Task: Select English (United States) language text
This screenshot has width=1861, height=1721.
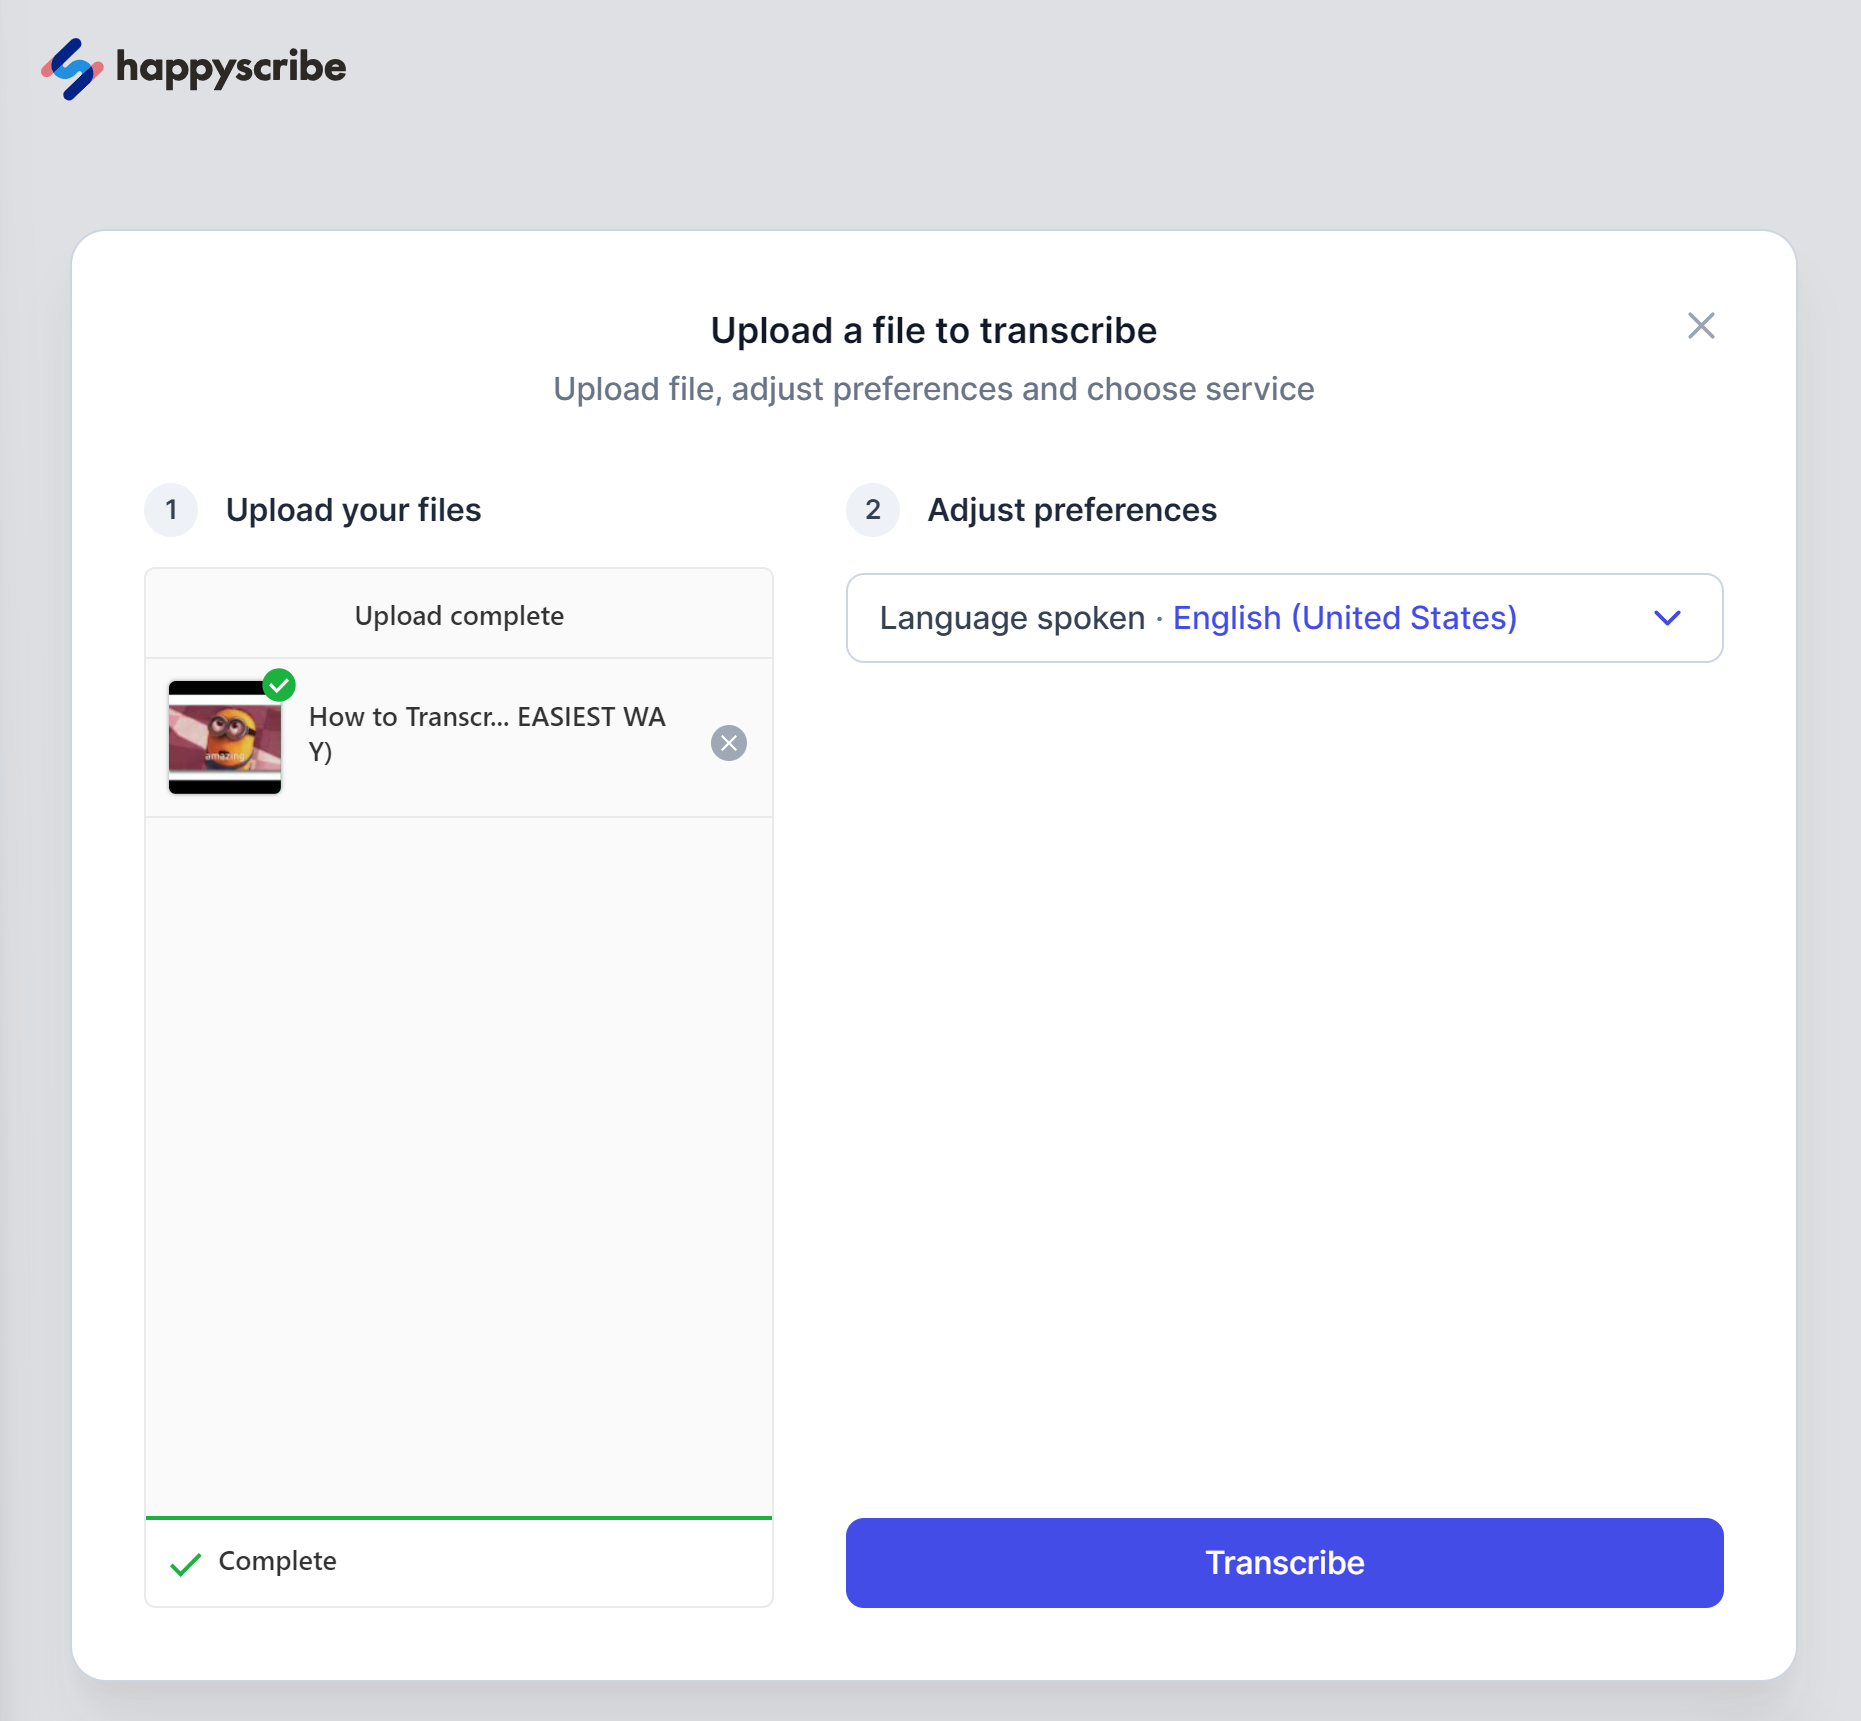Action: [1344, 618]
